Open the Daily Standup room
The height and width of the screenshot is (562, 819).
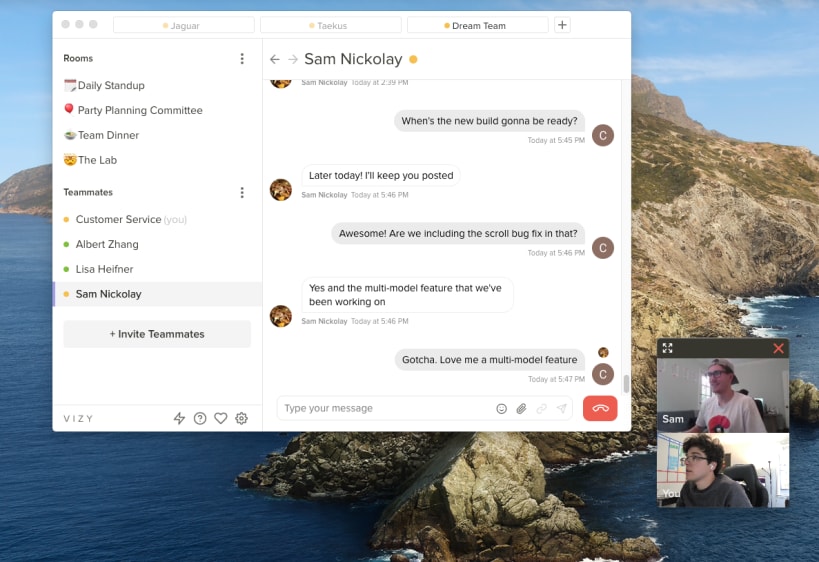157,85
